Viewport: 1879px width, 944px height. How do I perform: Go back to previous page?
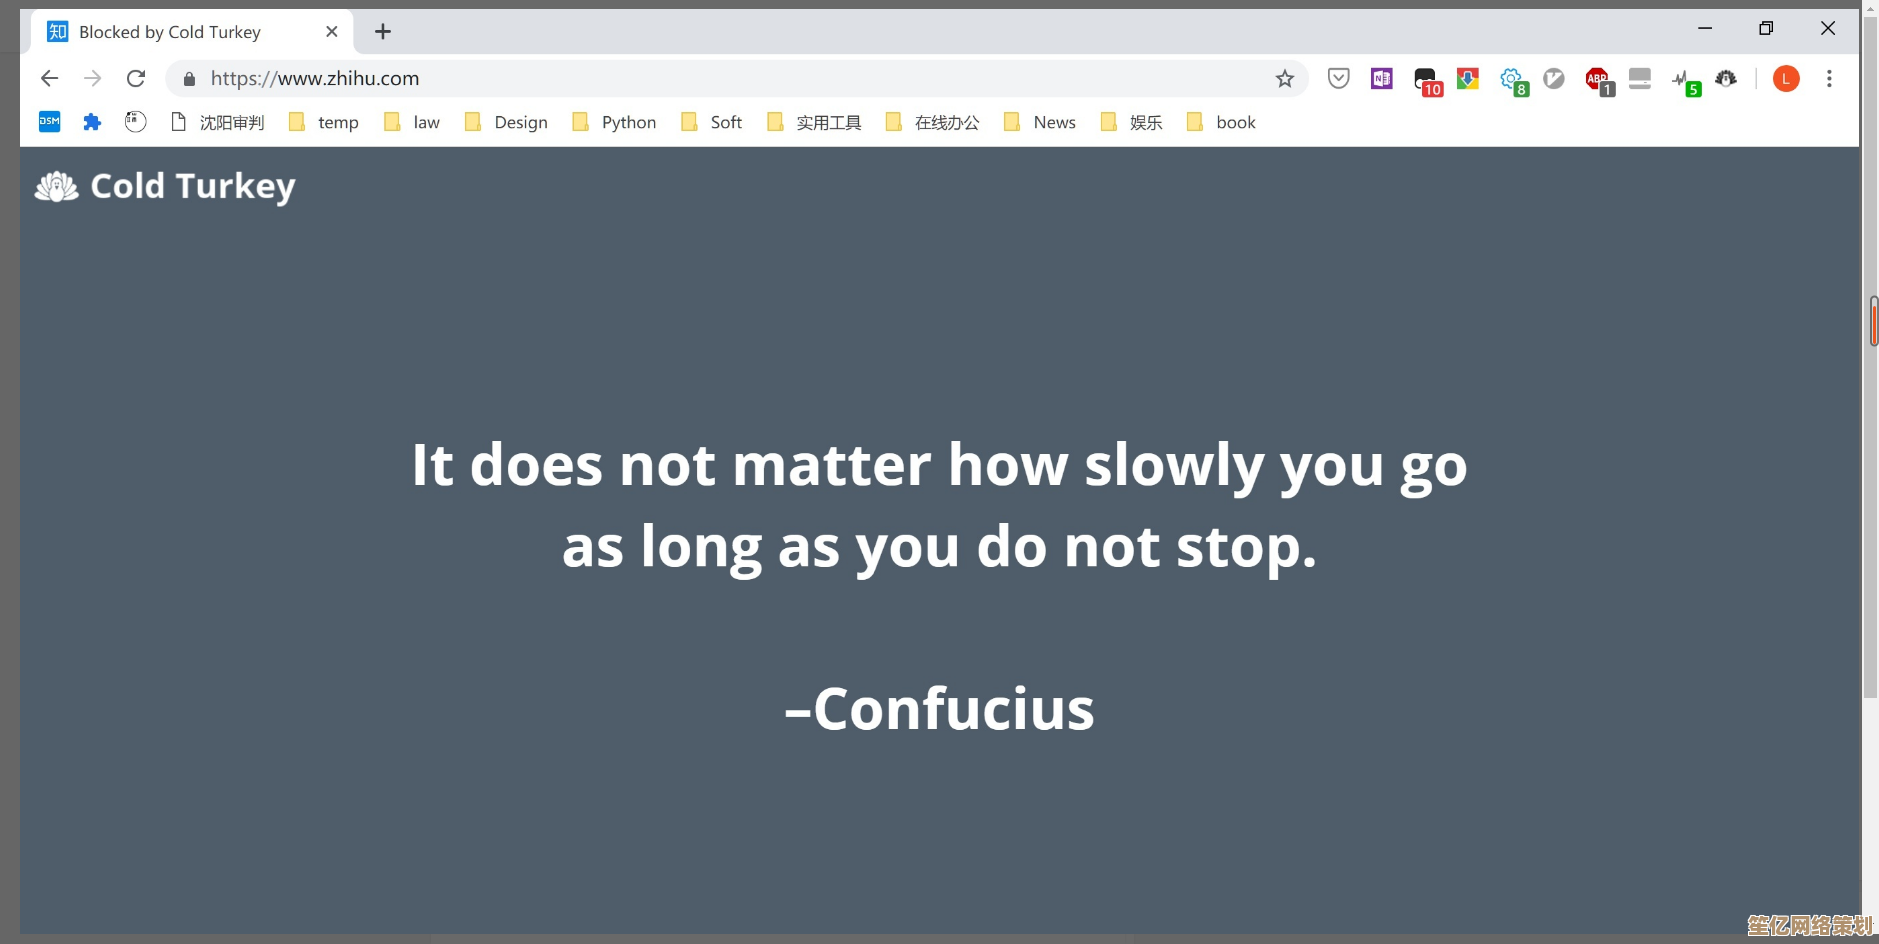tap(49, 79)
